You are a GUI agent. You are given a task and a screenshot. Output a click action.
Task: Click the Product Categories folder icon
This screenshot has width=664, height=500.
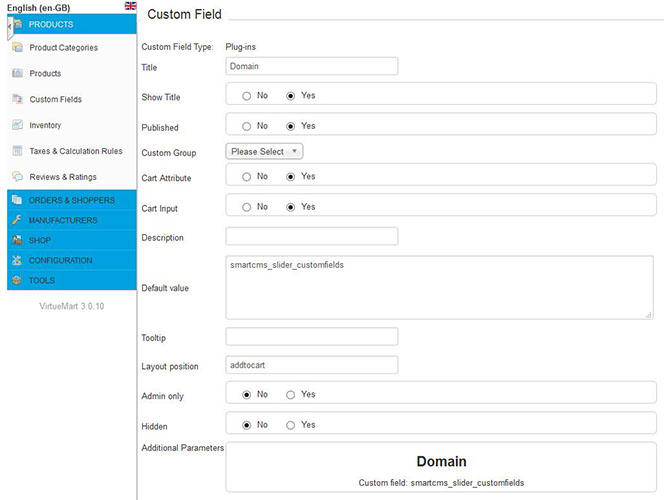tap(17, 47)
